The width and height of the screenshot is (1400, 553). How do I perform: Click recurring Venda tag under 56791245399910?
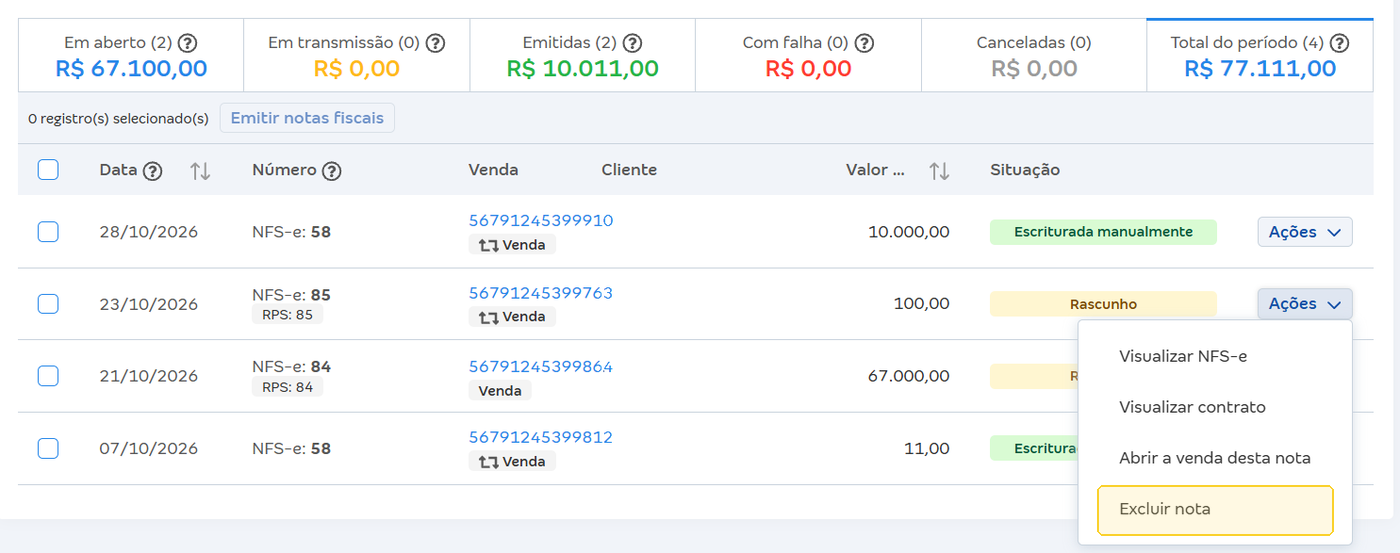(x=512, y=244)
